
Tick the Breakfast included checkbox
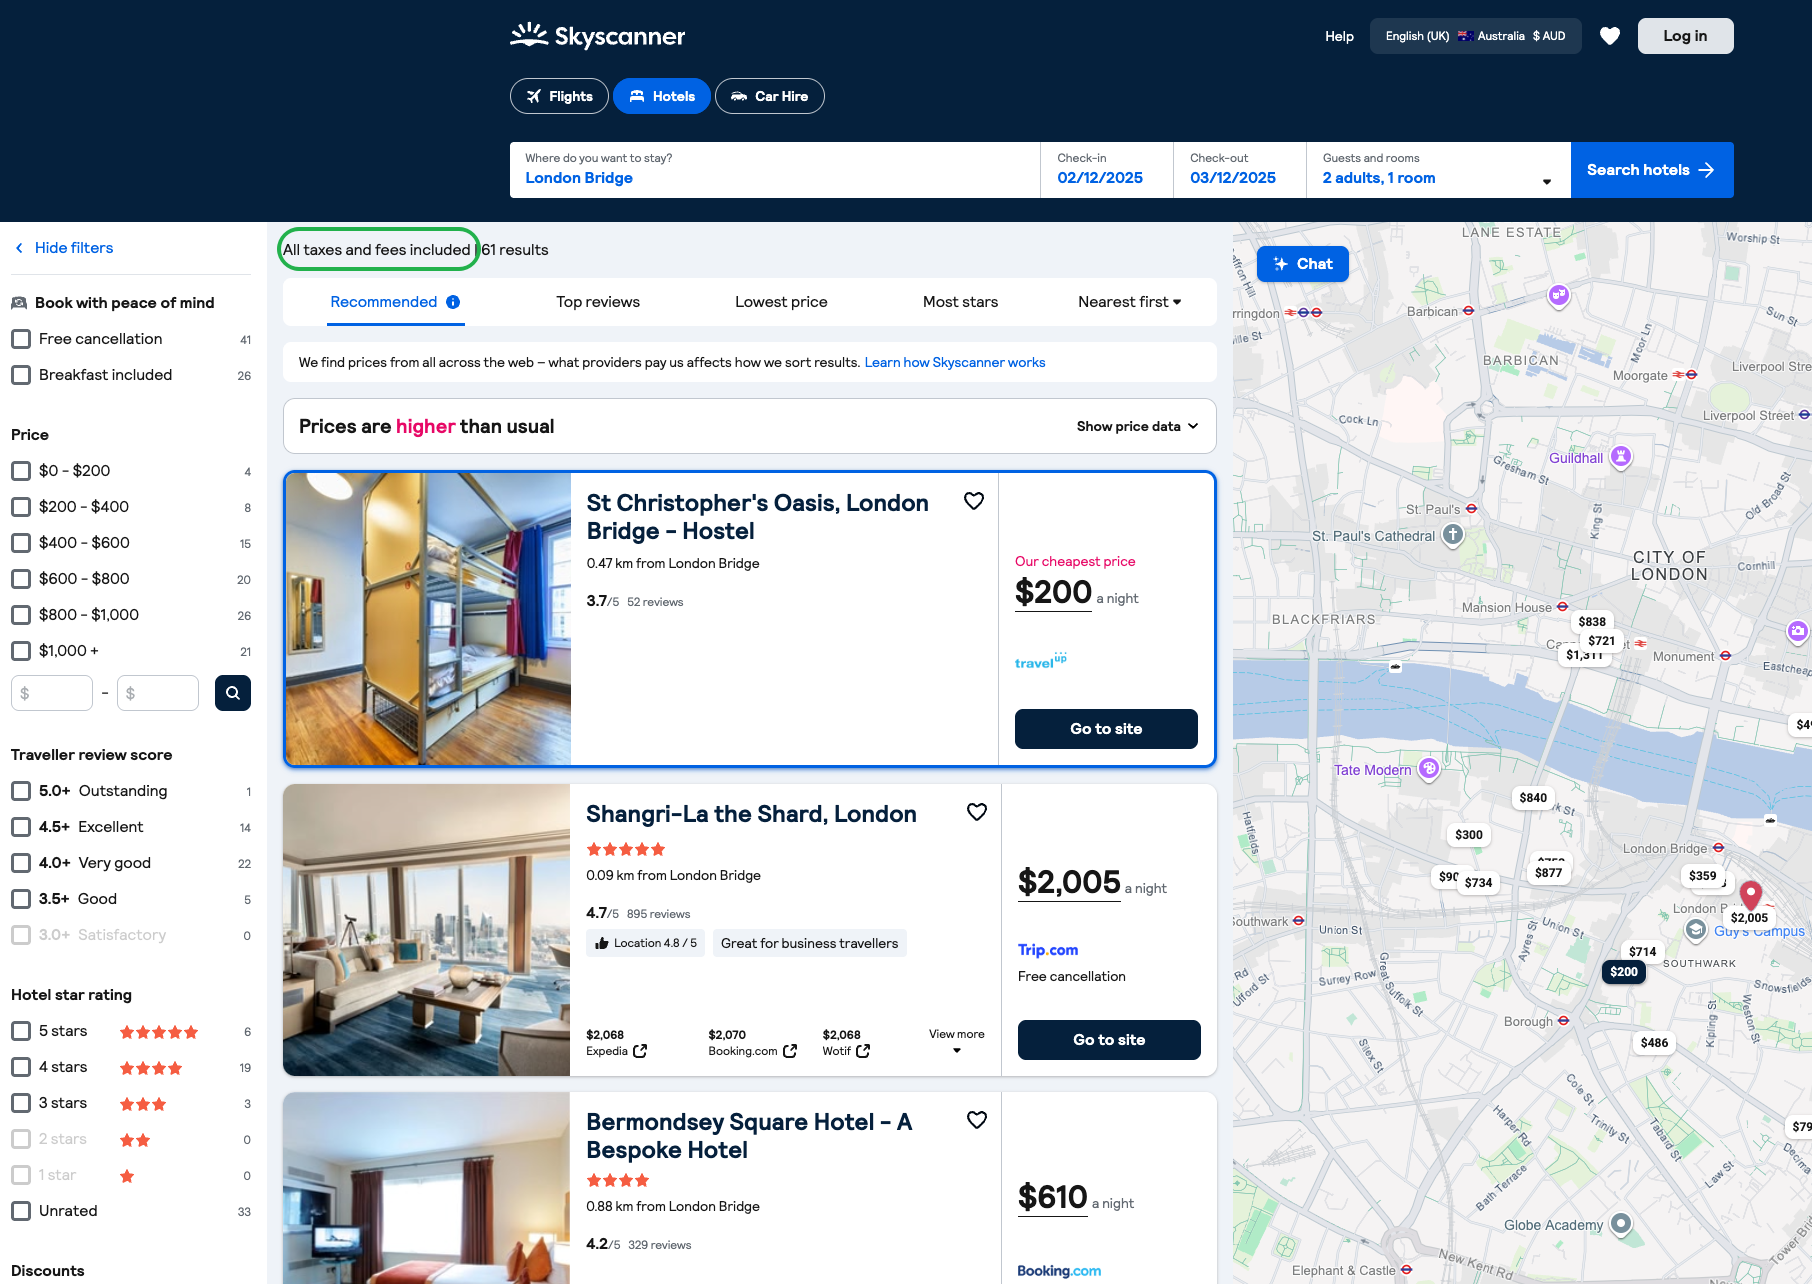click(21, 375)
